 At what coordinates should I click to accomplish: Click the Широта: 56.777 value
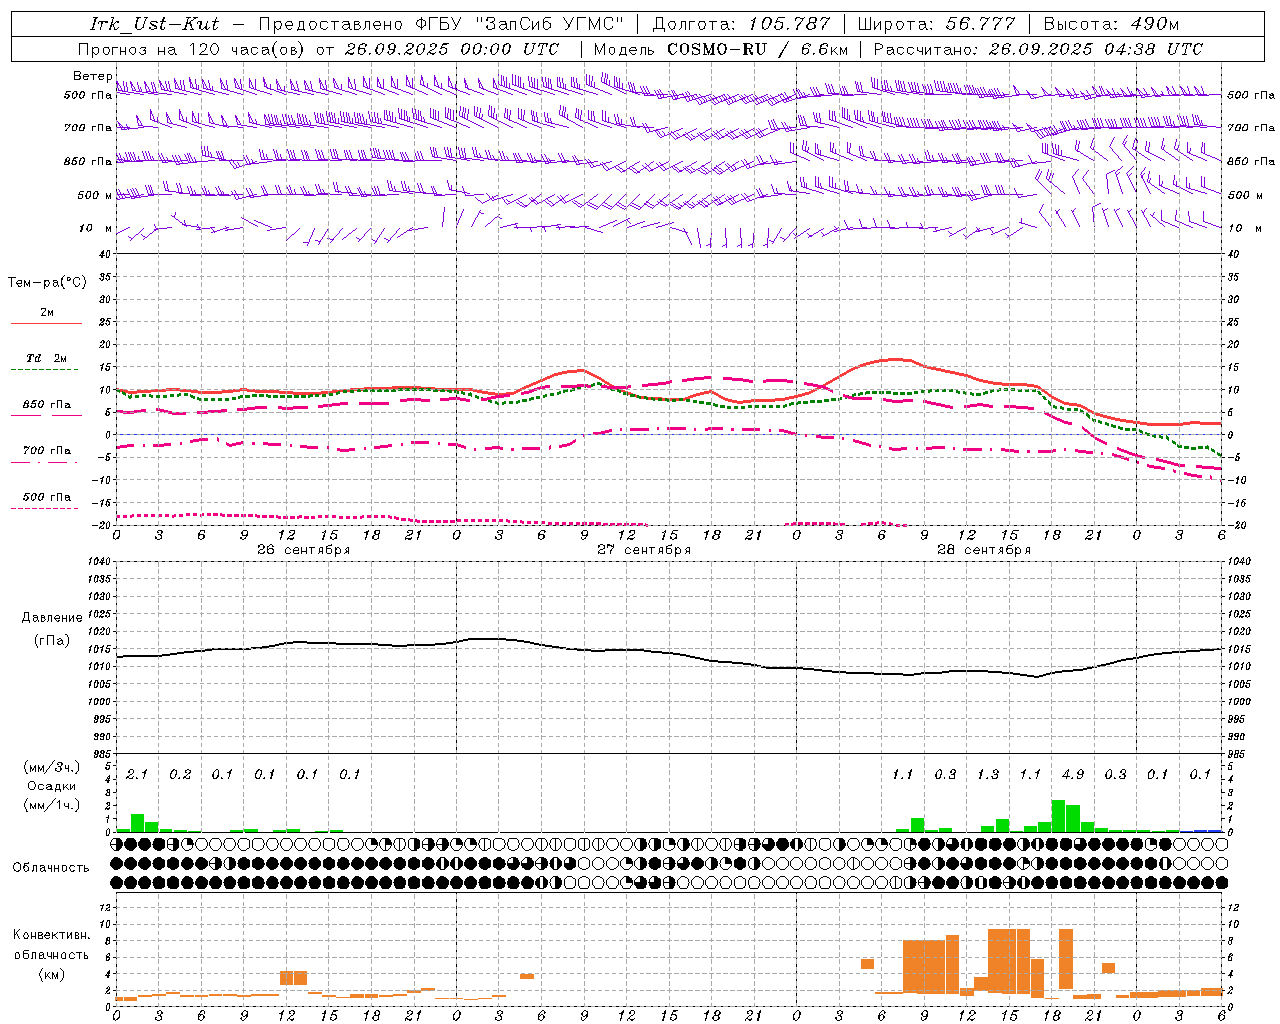[x=936, y=24]
